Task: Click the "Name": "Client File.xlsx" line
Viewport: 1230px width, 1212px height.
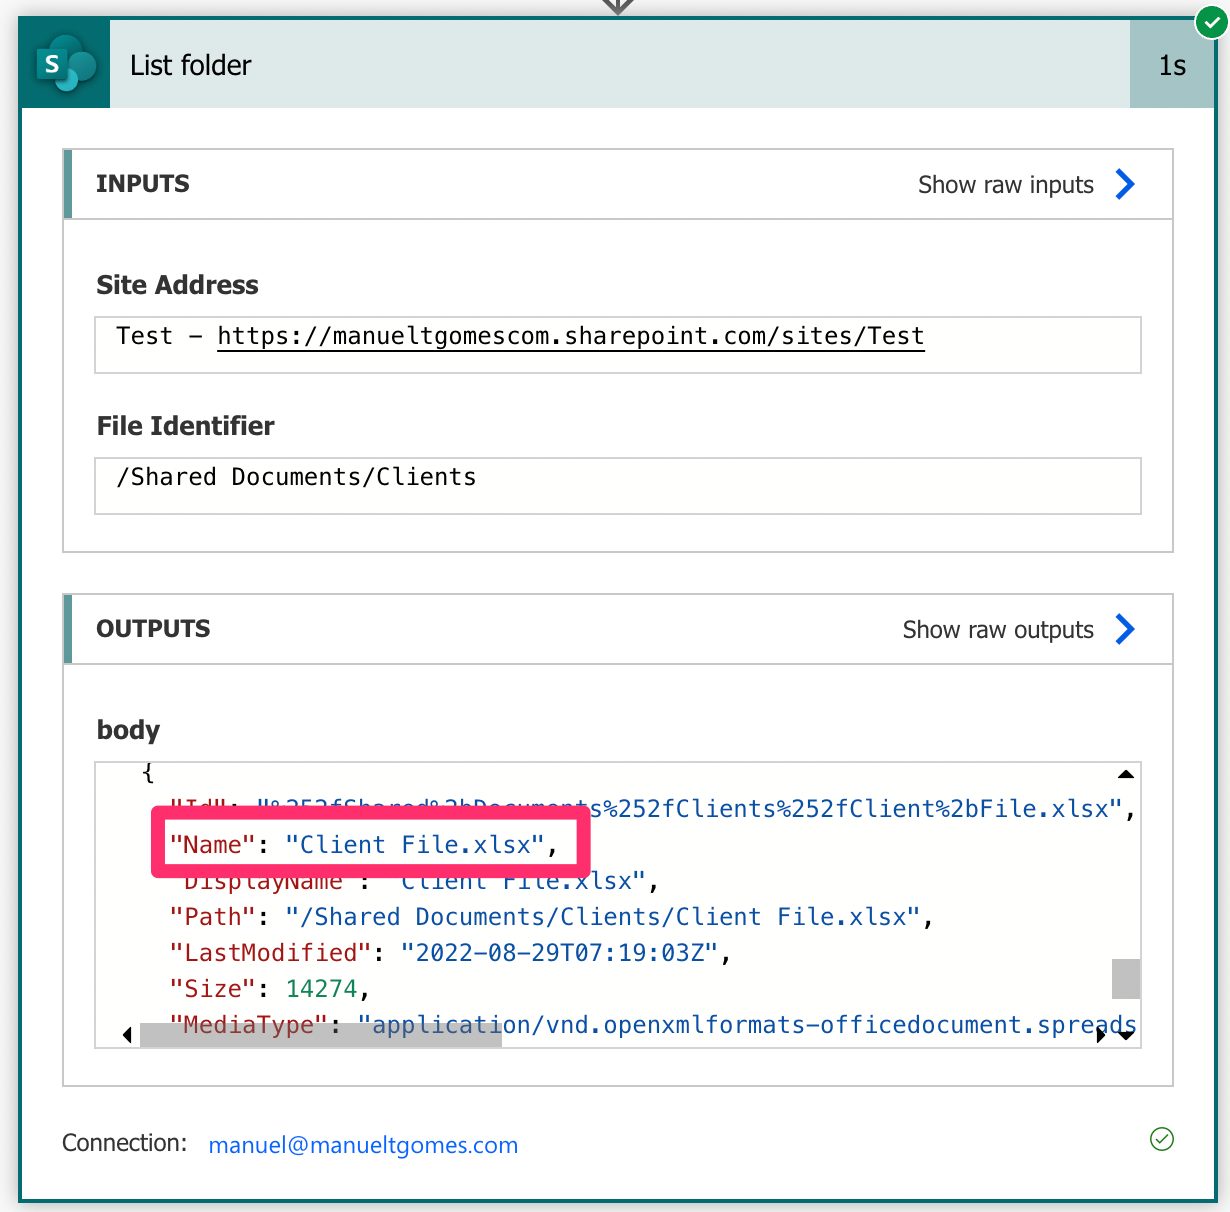Action: 364,845
